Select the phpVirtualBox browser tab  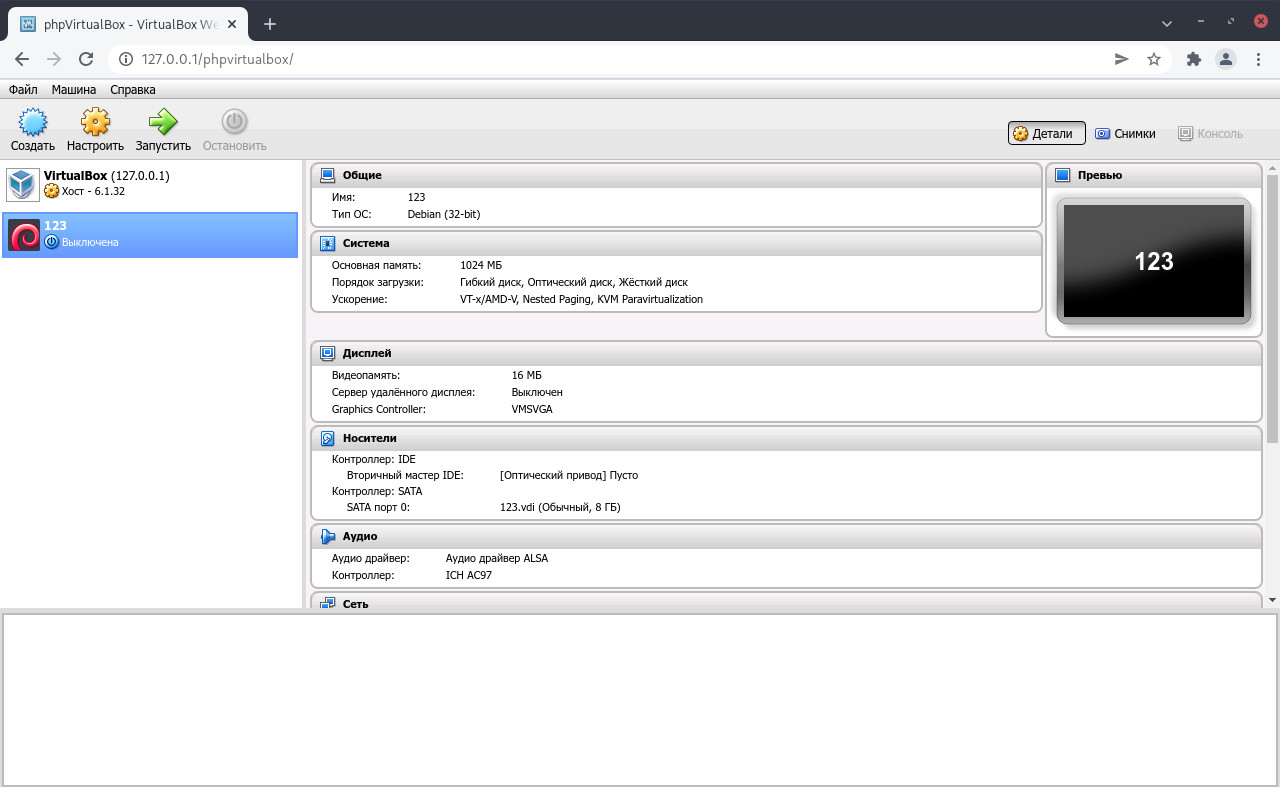point(130,24)
